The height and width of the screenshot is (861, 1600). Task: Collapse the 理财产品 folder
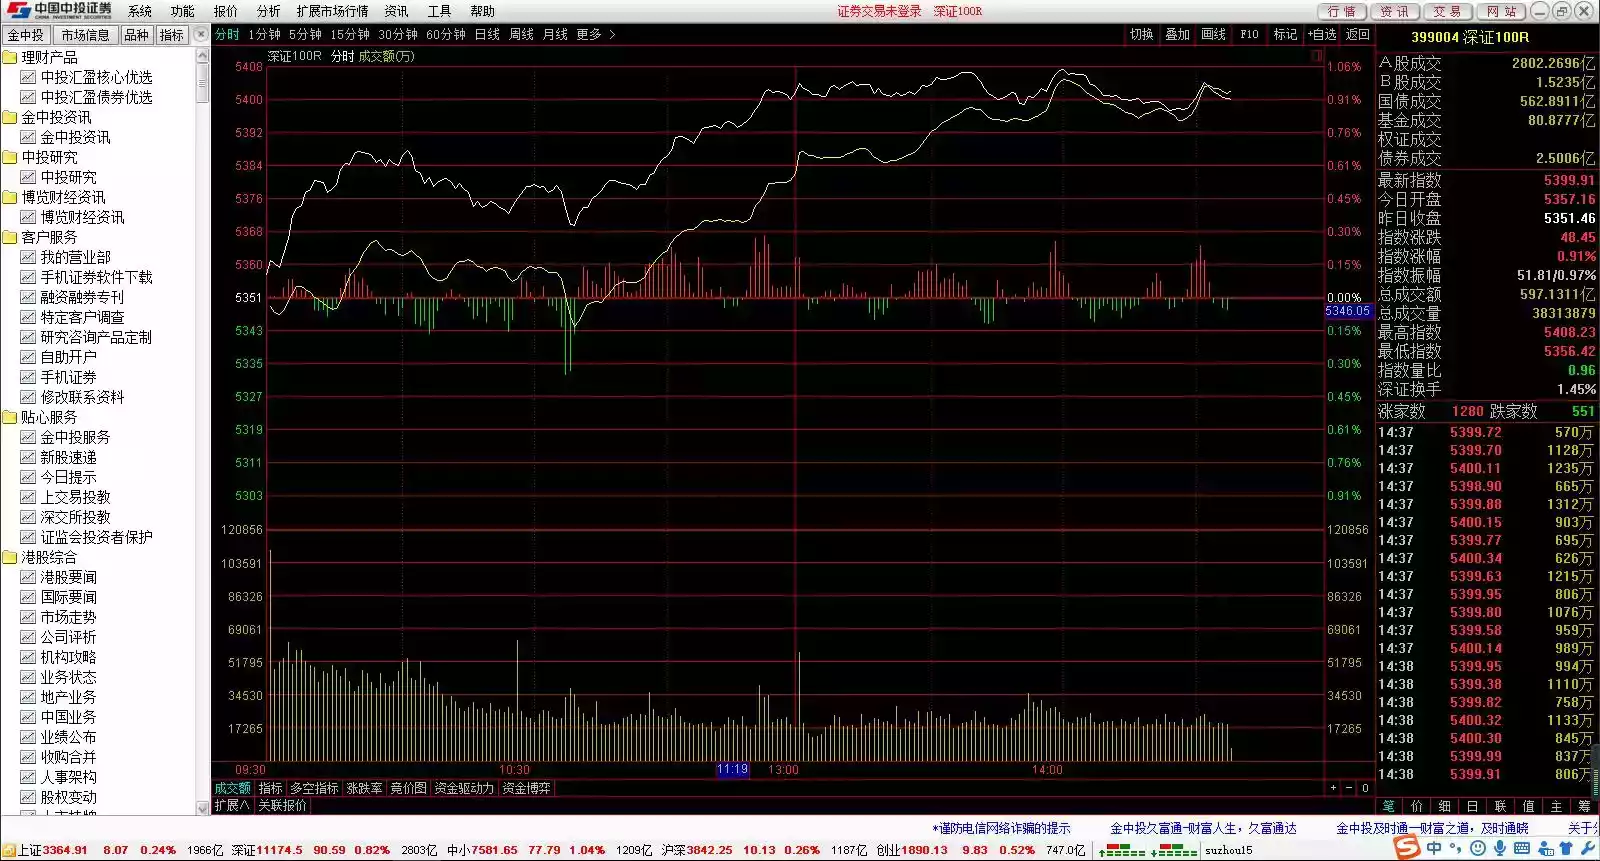pos(10,58)
